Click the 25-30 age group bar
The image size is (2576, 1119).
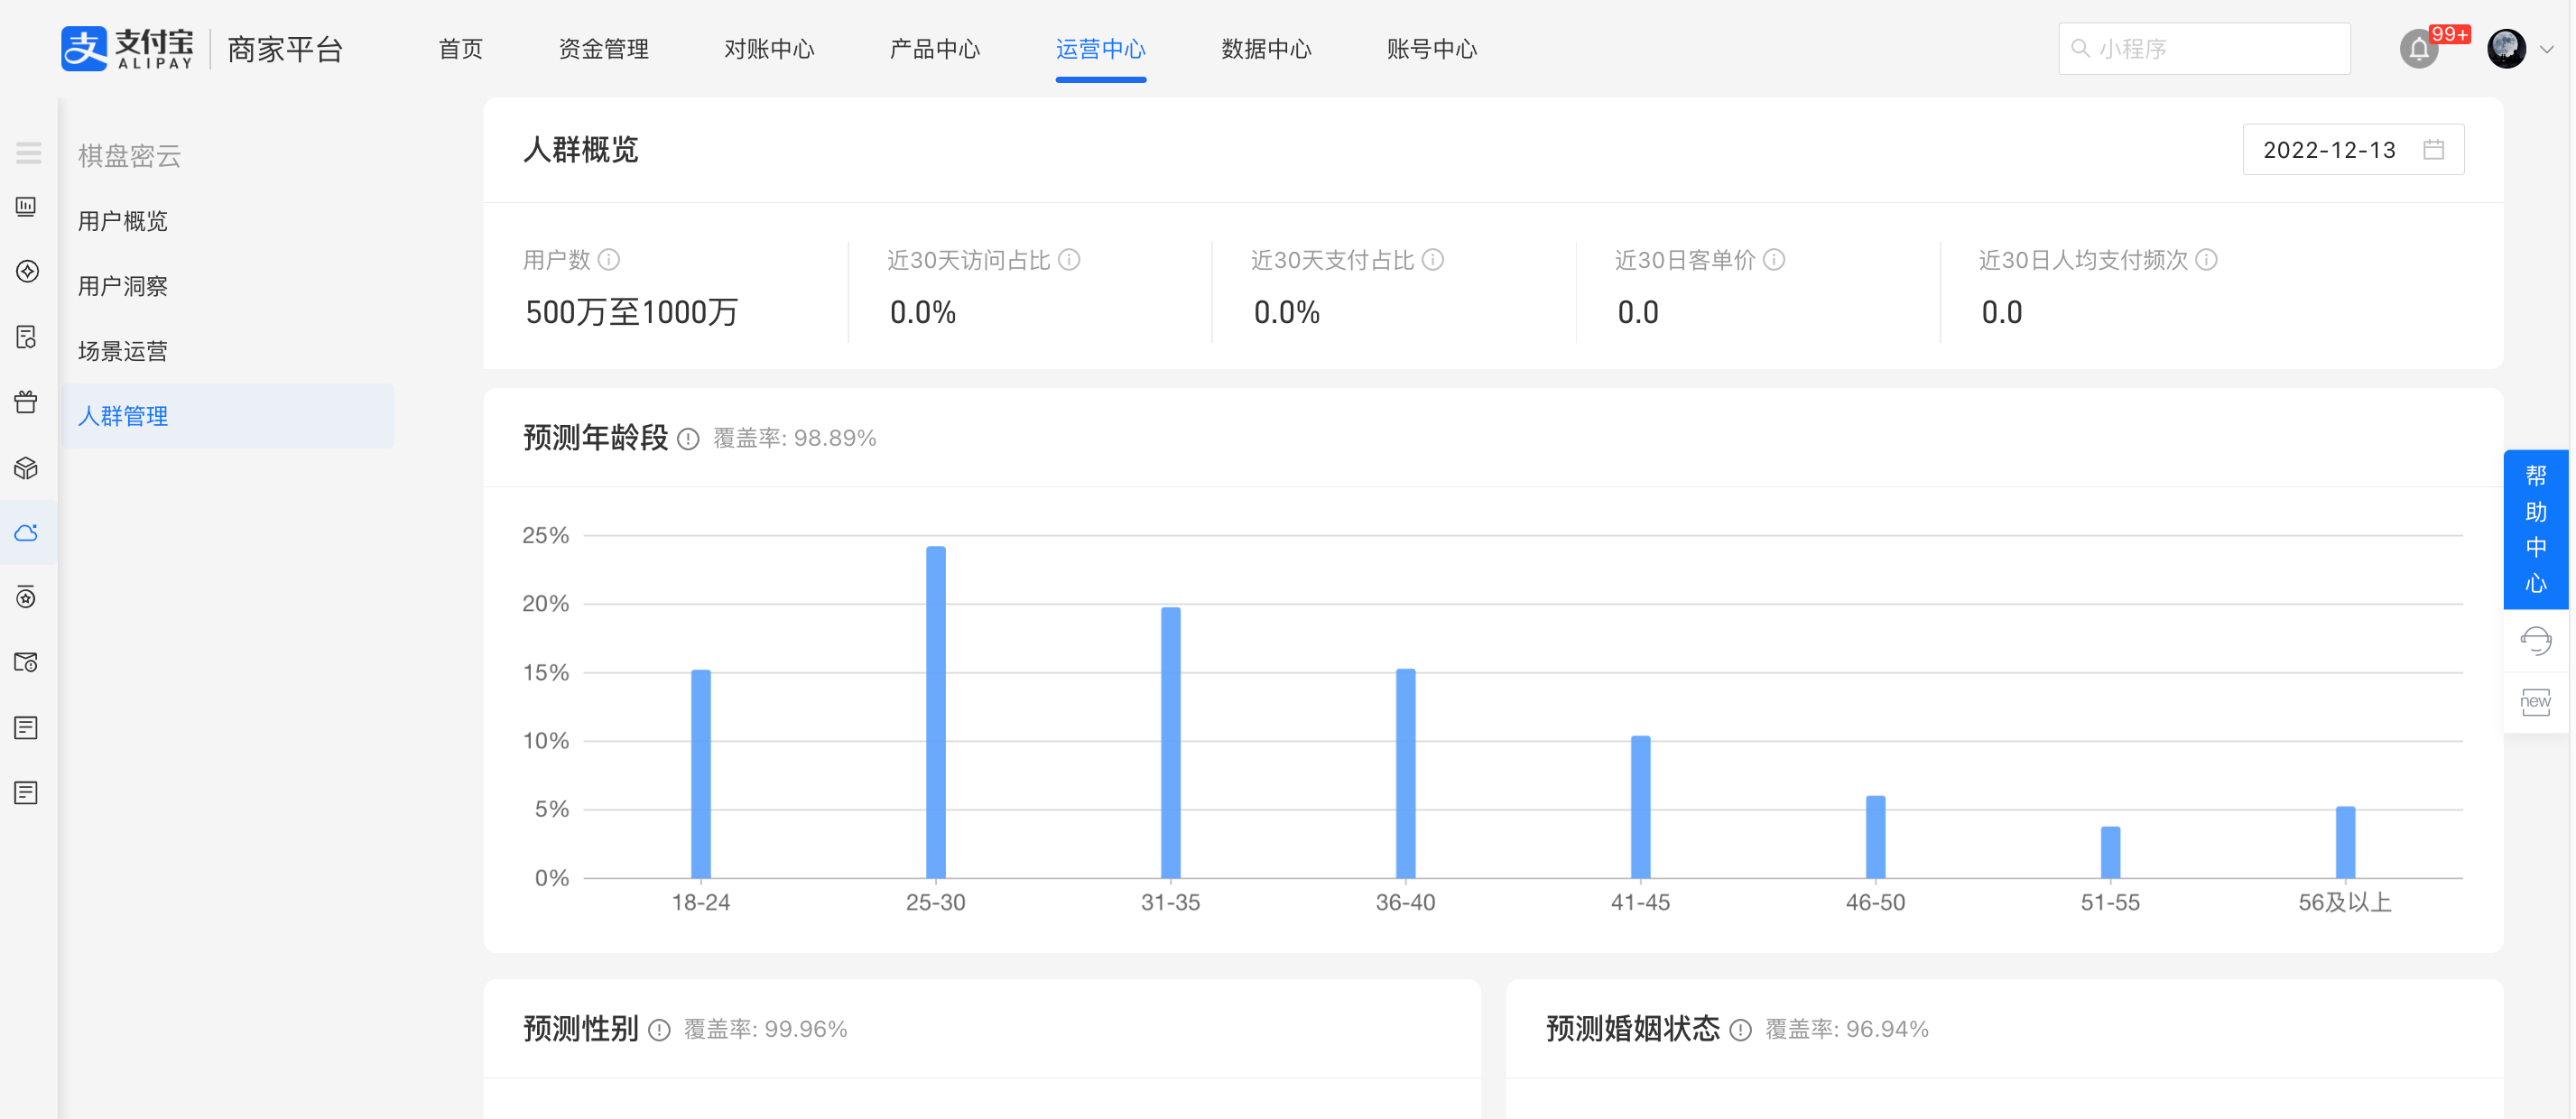coord(935,712)
